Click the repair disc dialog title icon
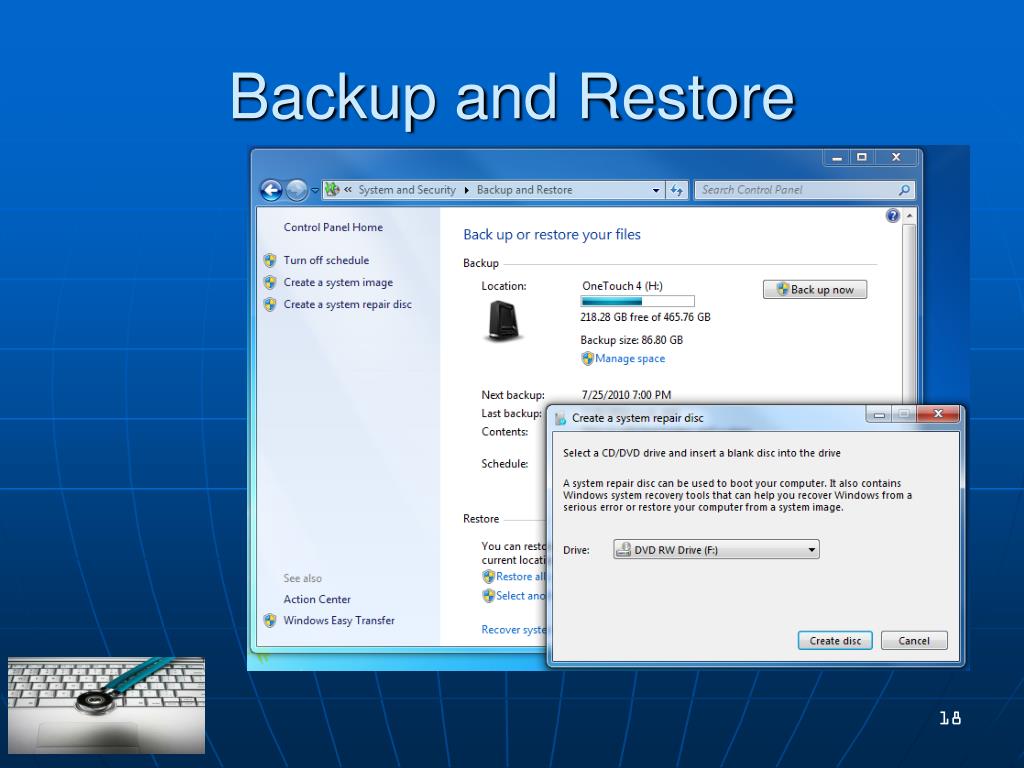The width and height of the screenshot is (1024, 768). point(560,419)
